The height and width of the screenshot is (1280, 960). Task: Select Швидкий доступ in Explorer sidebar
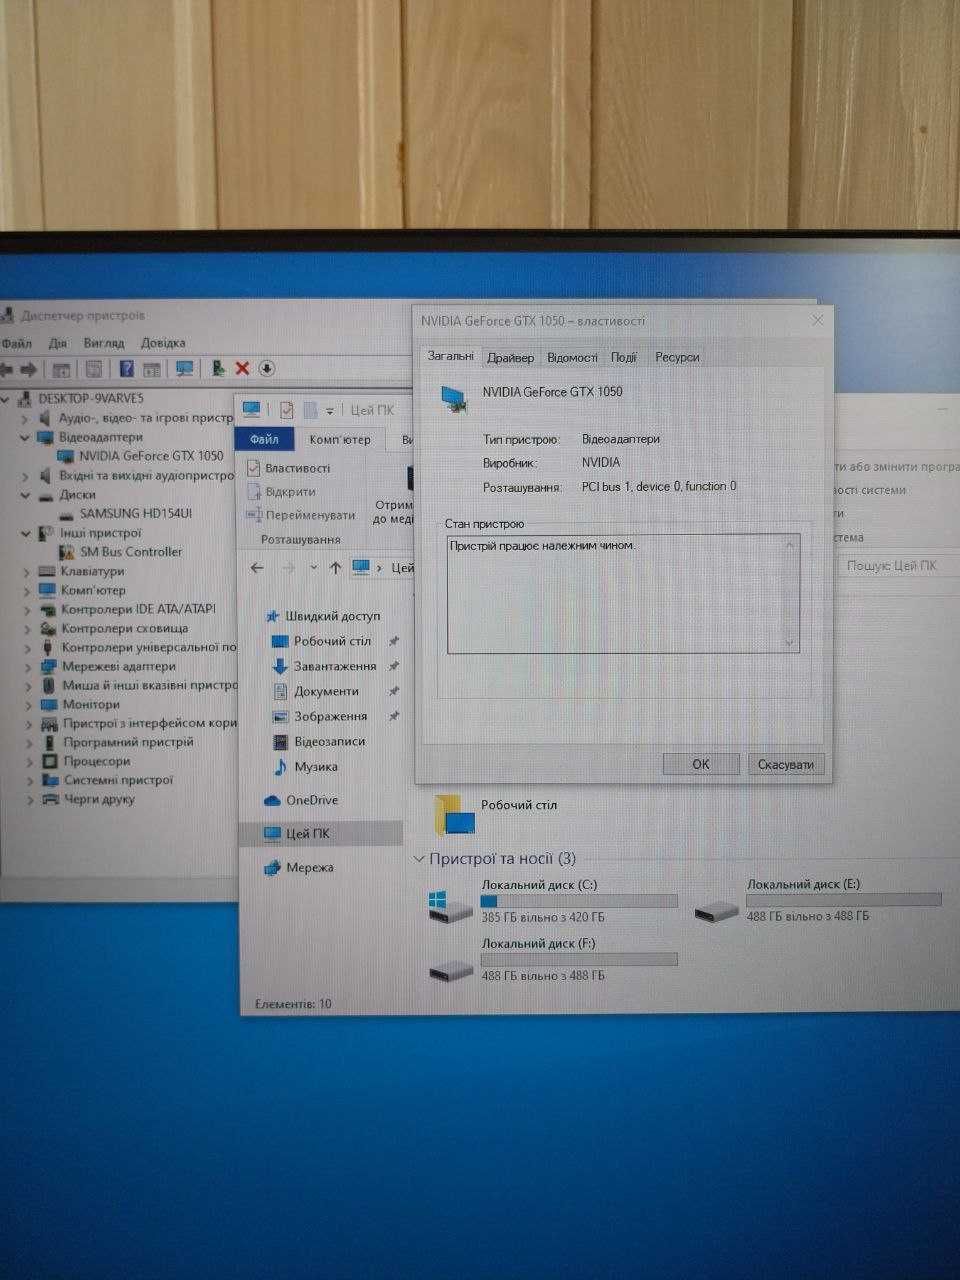332,617
